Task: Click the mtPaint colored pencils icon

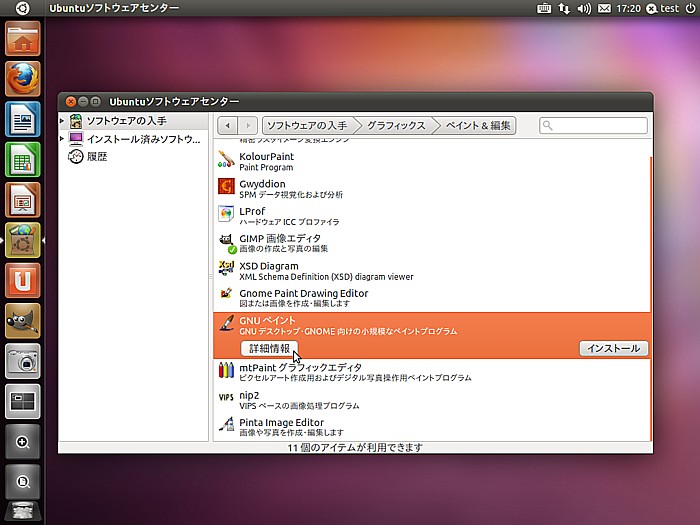Action: [226, 370]
